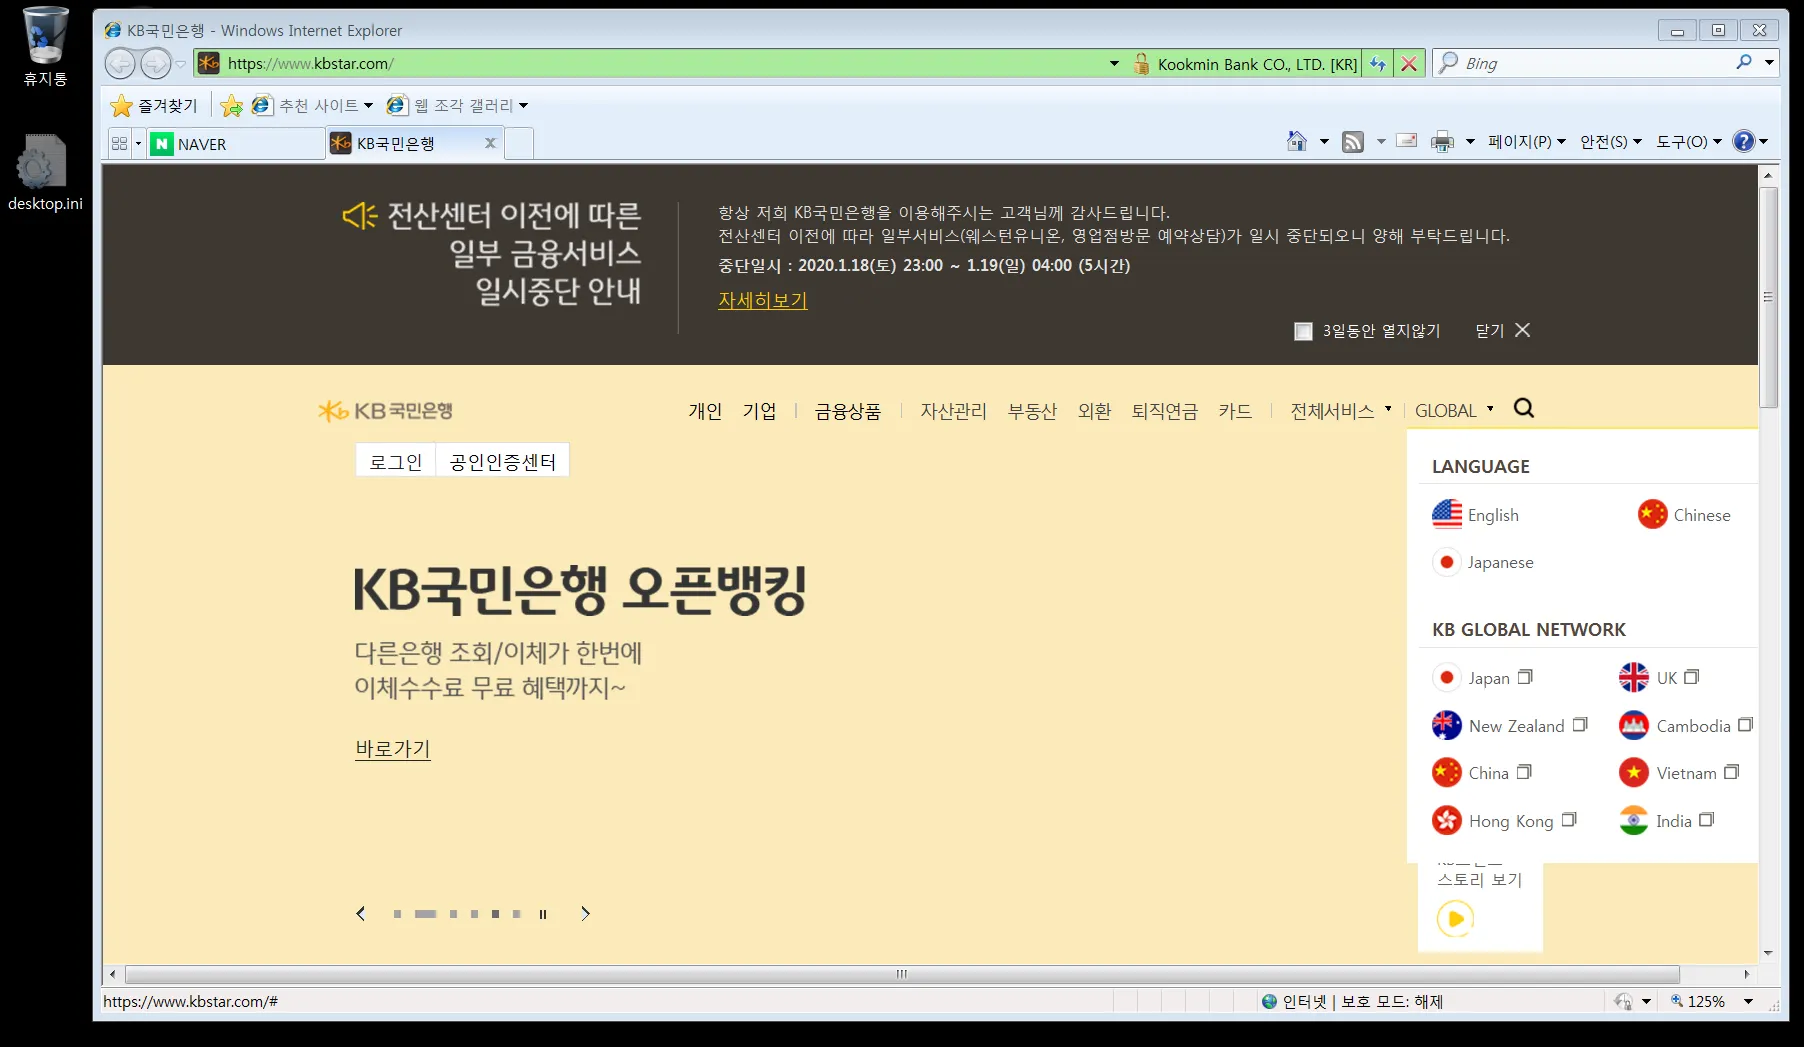The image size is (1804, 1047).
Task: Click the English flag icon
Action: (1447, 514)
